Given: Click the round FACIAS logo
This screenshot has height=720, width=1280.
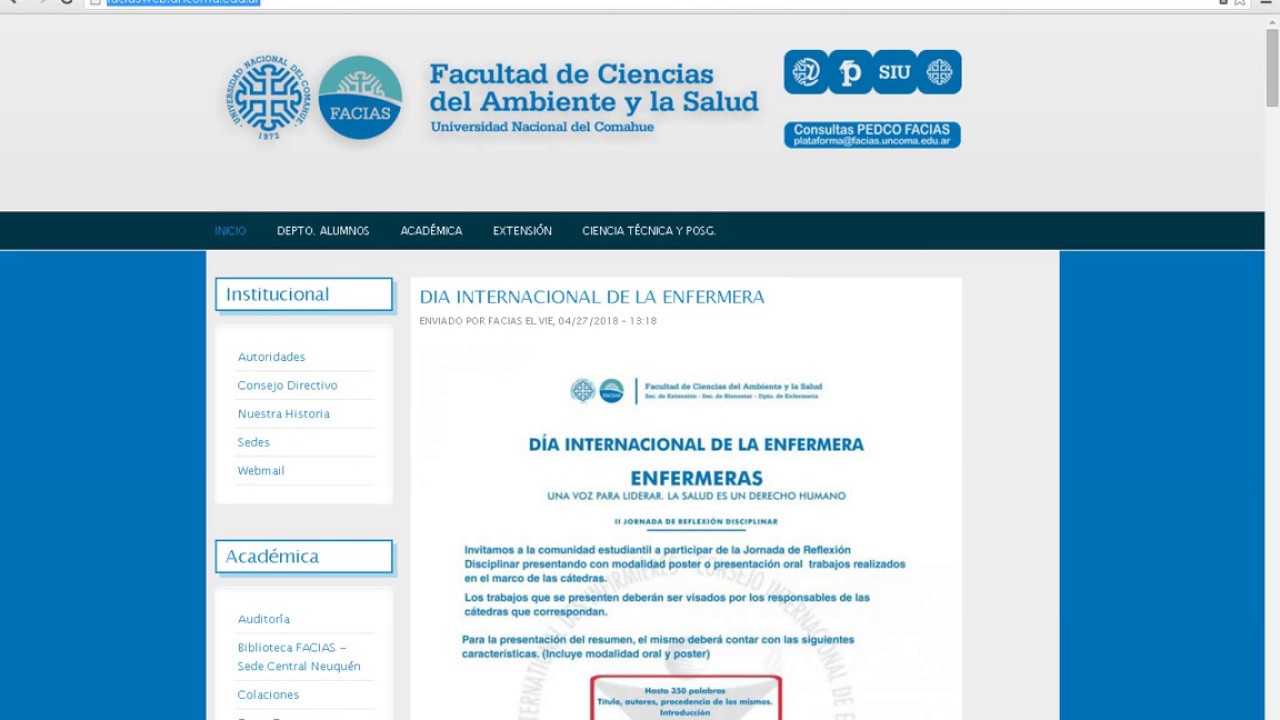Looking at the screenshot, I should coord(360,97).
